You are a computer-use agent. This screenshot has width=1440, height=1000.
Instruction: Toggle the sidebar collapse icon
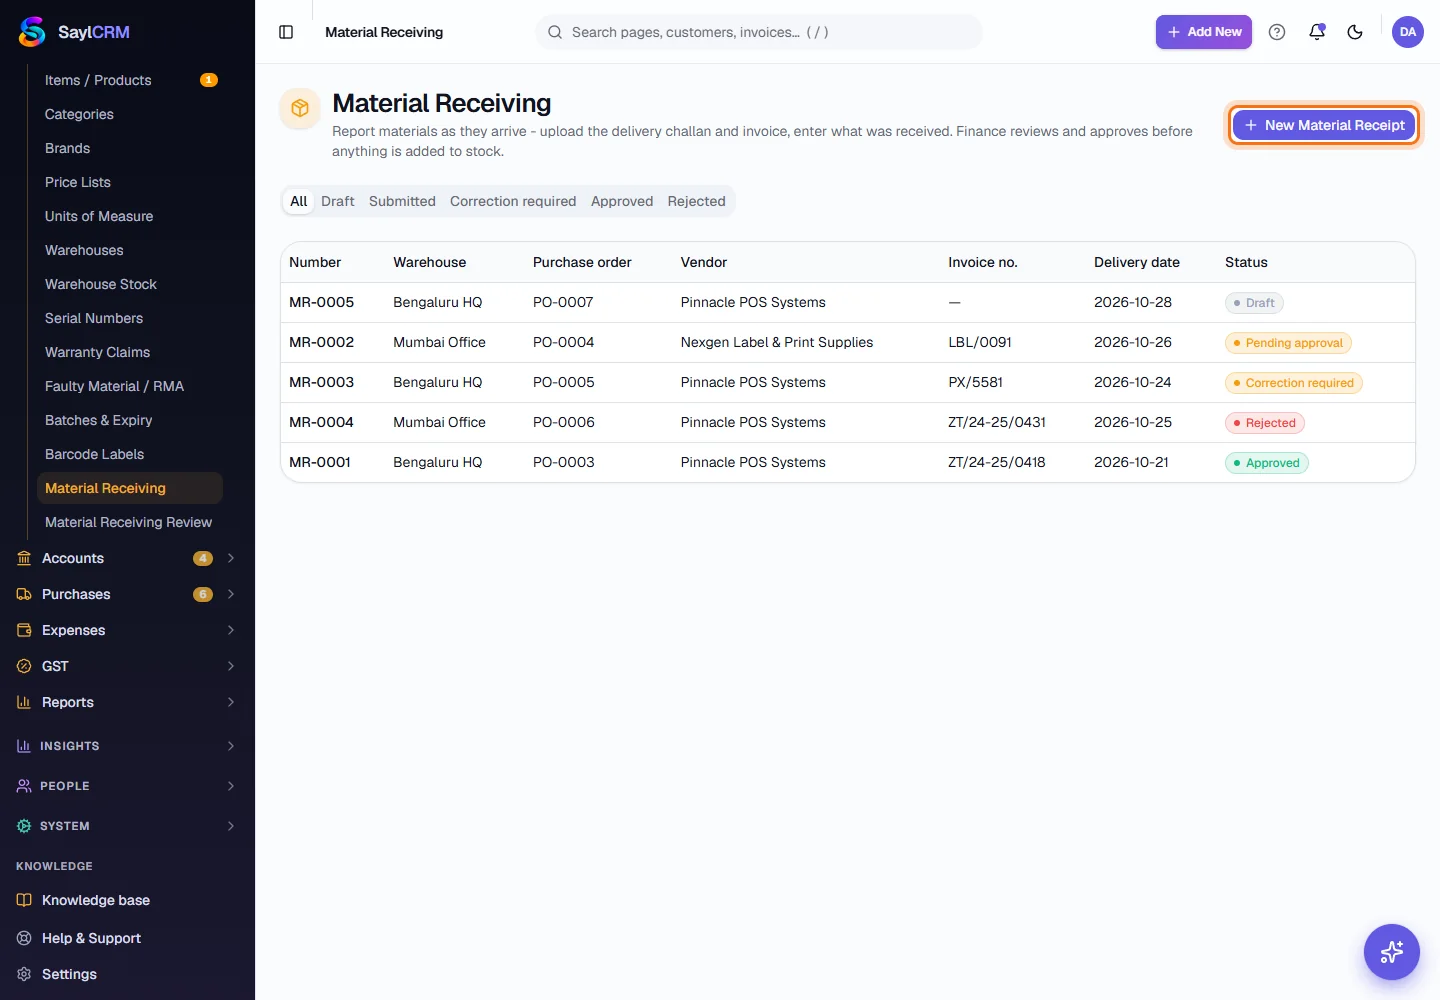pyautogui.click(x=286, y=32)
